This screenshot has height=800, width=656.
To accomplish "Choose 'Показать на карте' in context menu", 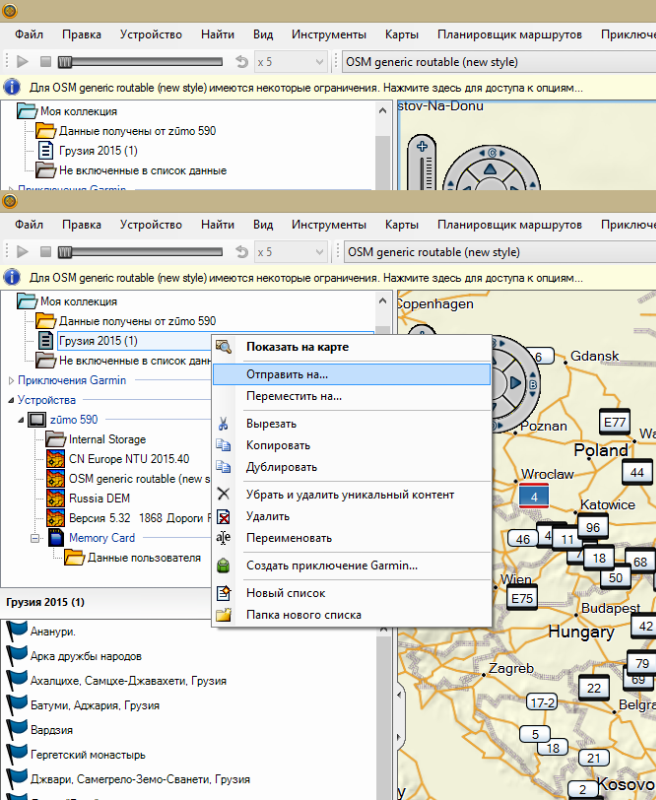I will (351, 347).
